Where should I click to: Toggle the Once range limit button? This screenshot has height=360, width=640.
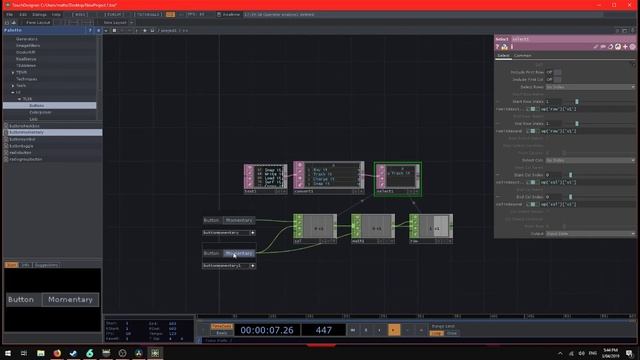point(451,333)
